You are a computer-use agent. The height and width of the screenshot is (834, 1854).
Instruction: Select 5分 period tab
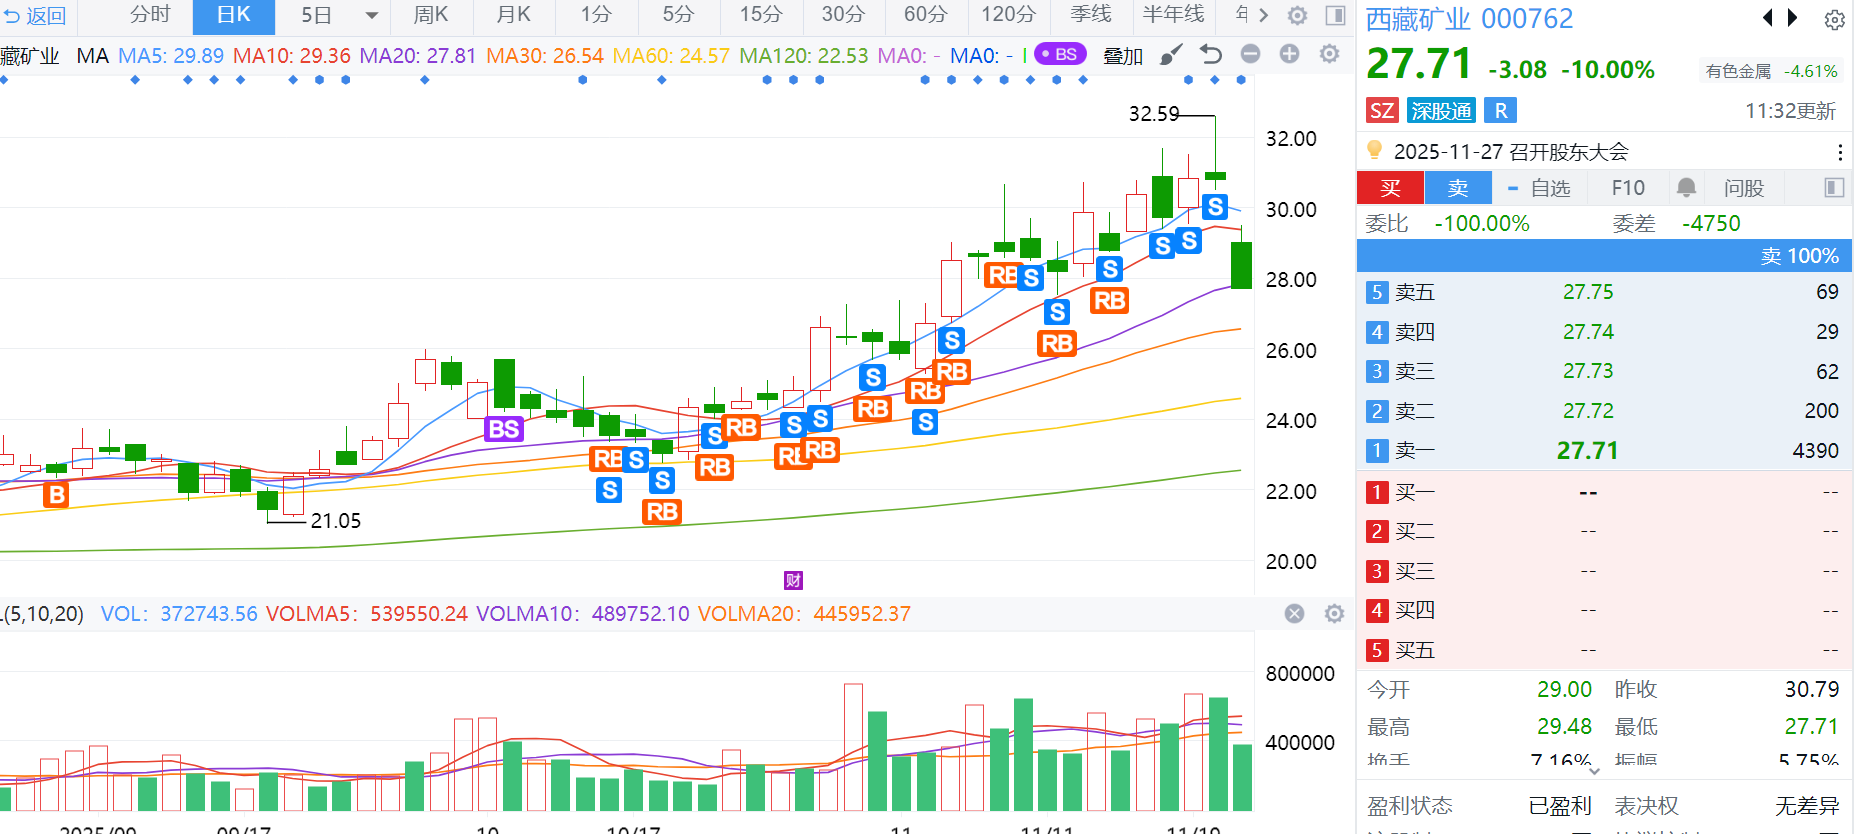pos(678,15)
